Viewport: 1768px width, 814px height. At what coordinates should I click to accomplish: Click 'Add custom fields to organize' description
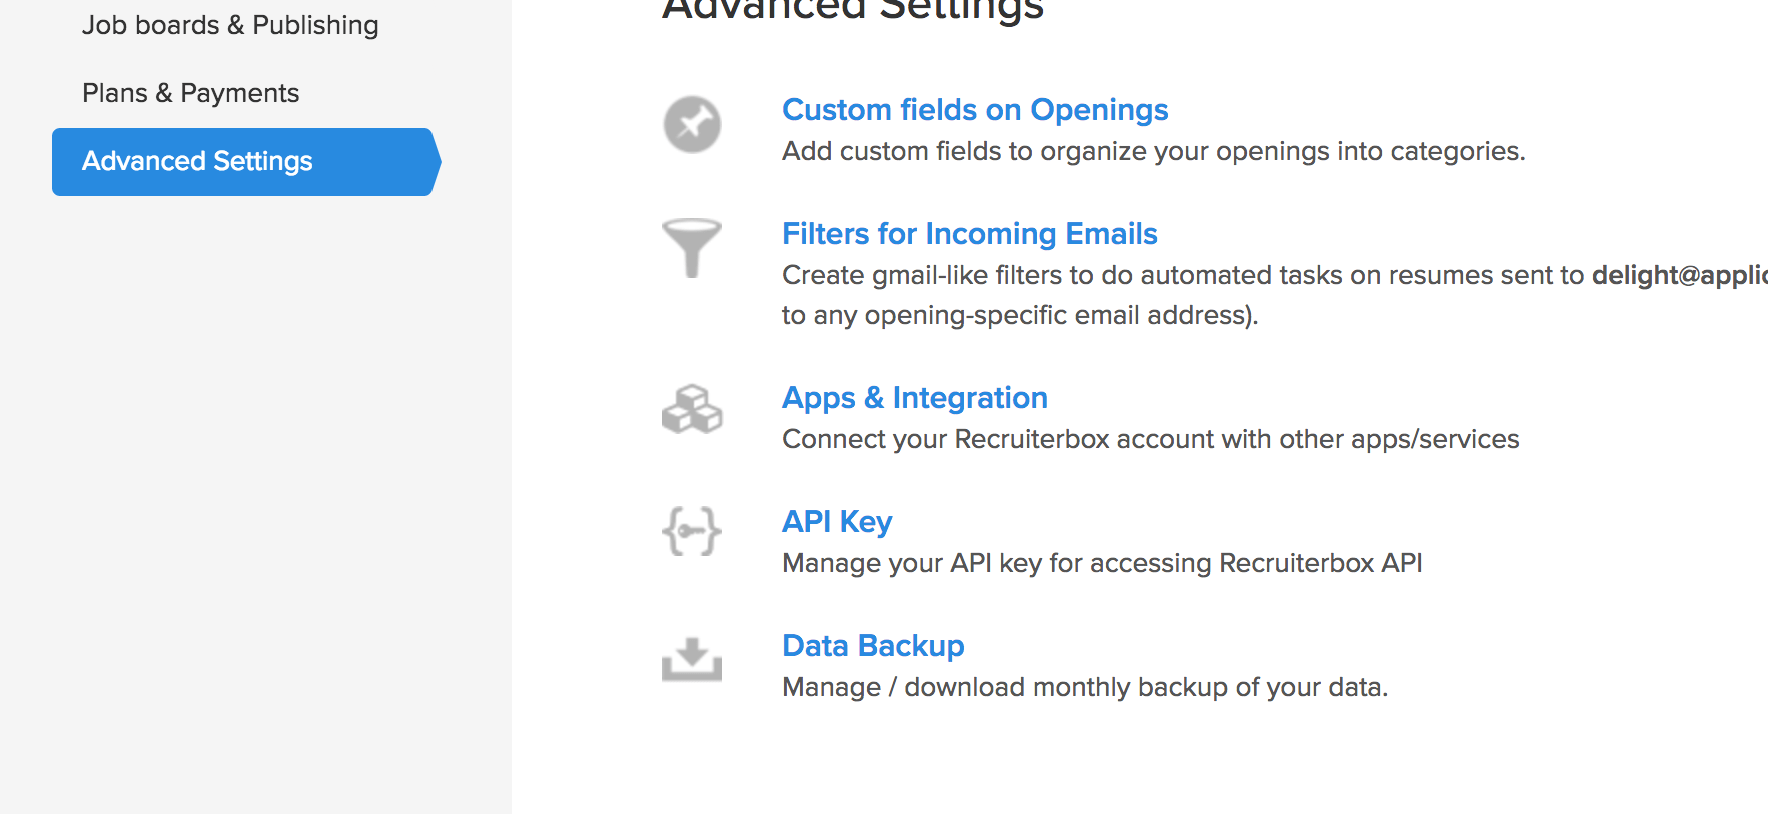click(1154, 151)
